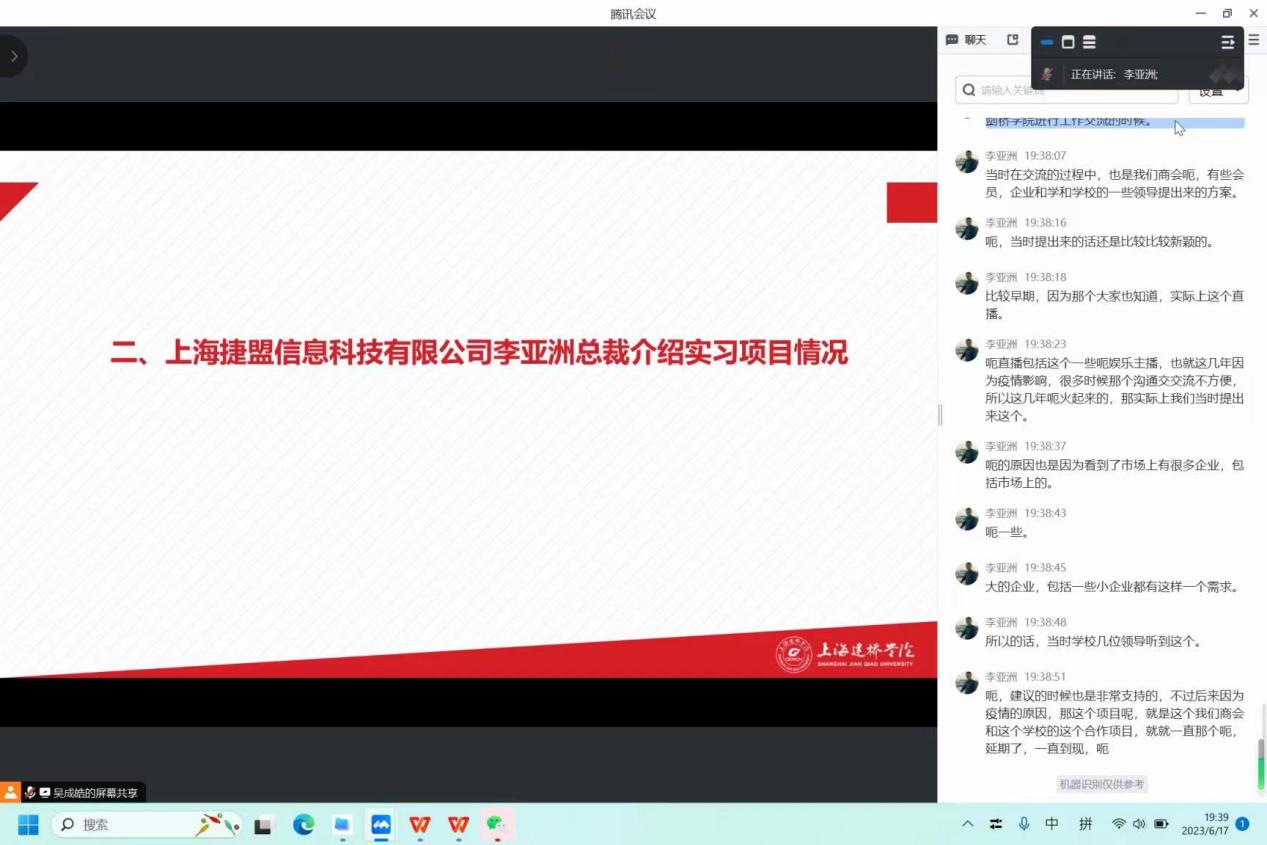Click the taskbar 搜索 search box
Viewport: 1267px width, 845px height.
tap(146, 825)
